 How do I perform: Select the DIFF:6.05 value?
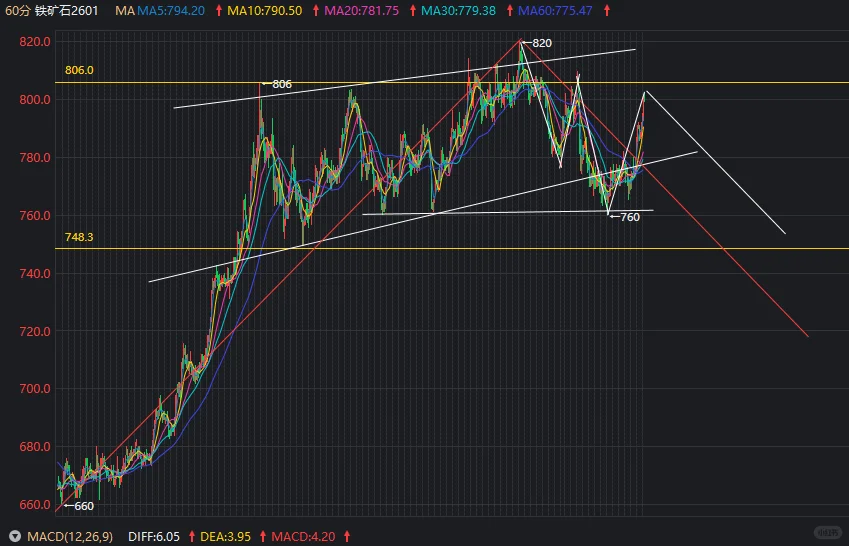[x=154, y=537]
